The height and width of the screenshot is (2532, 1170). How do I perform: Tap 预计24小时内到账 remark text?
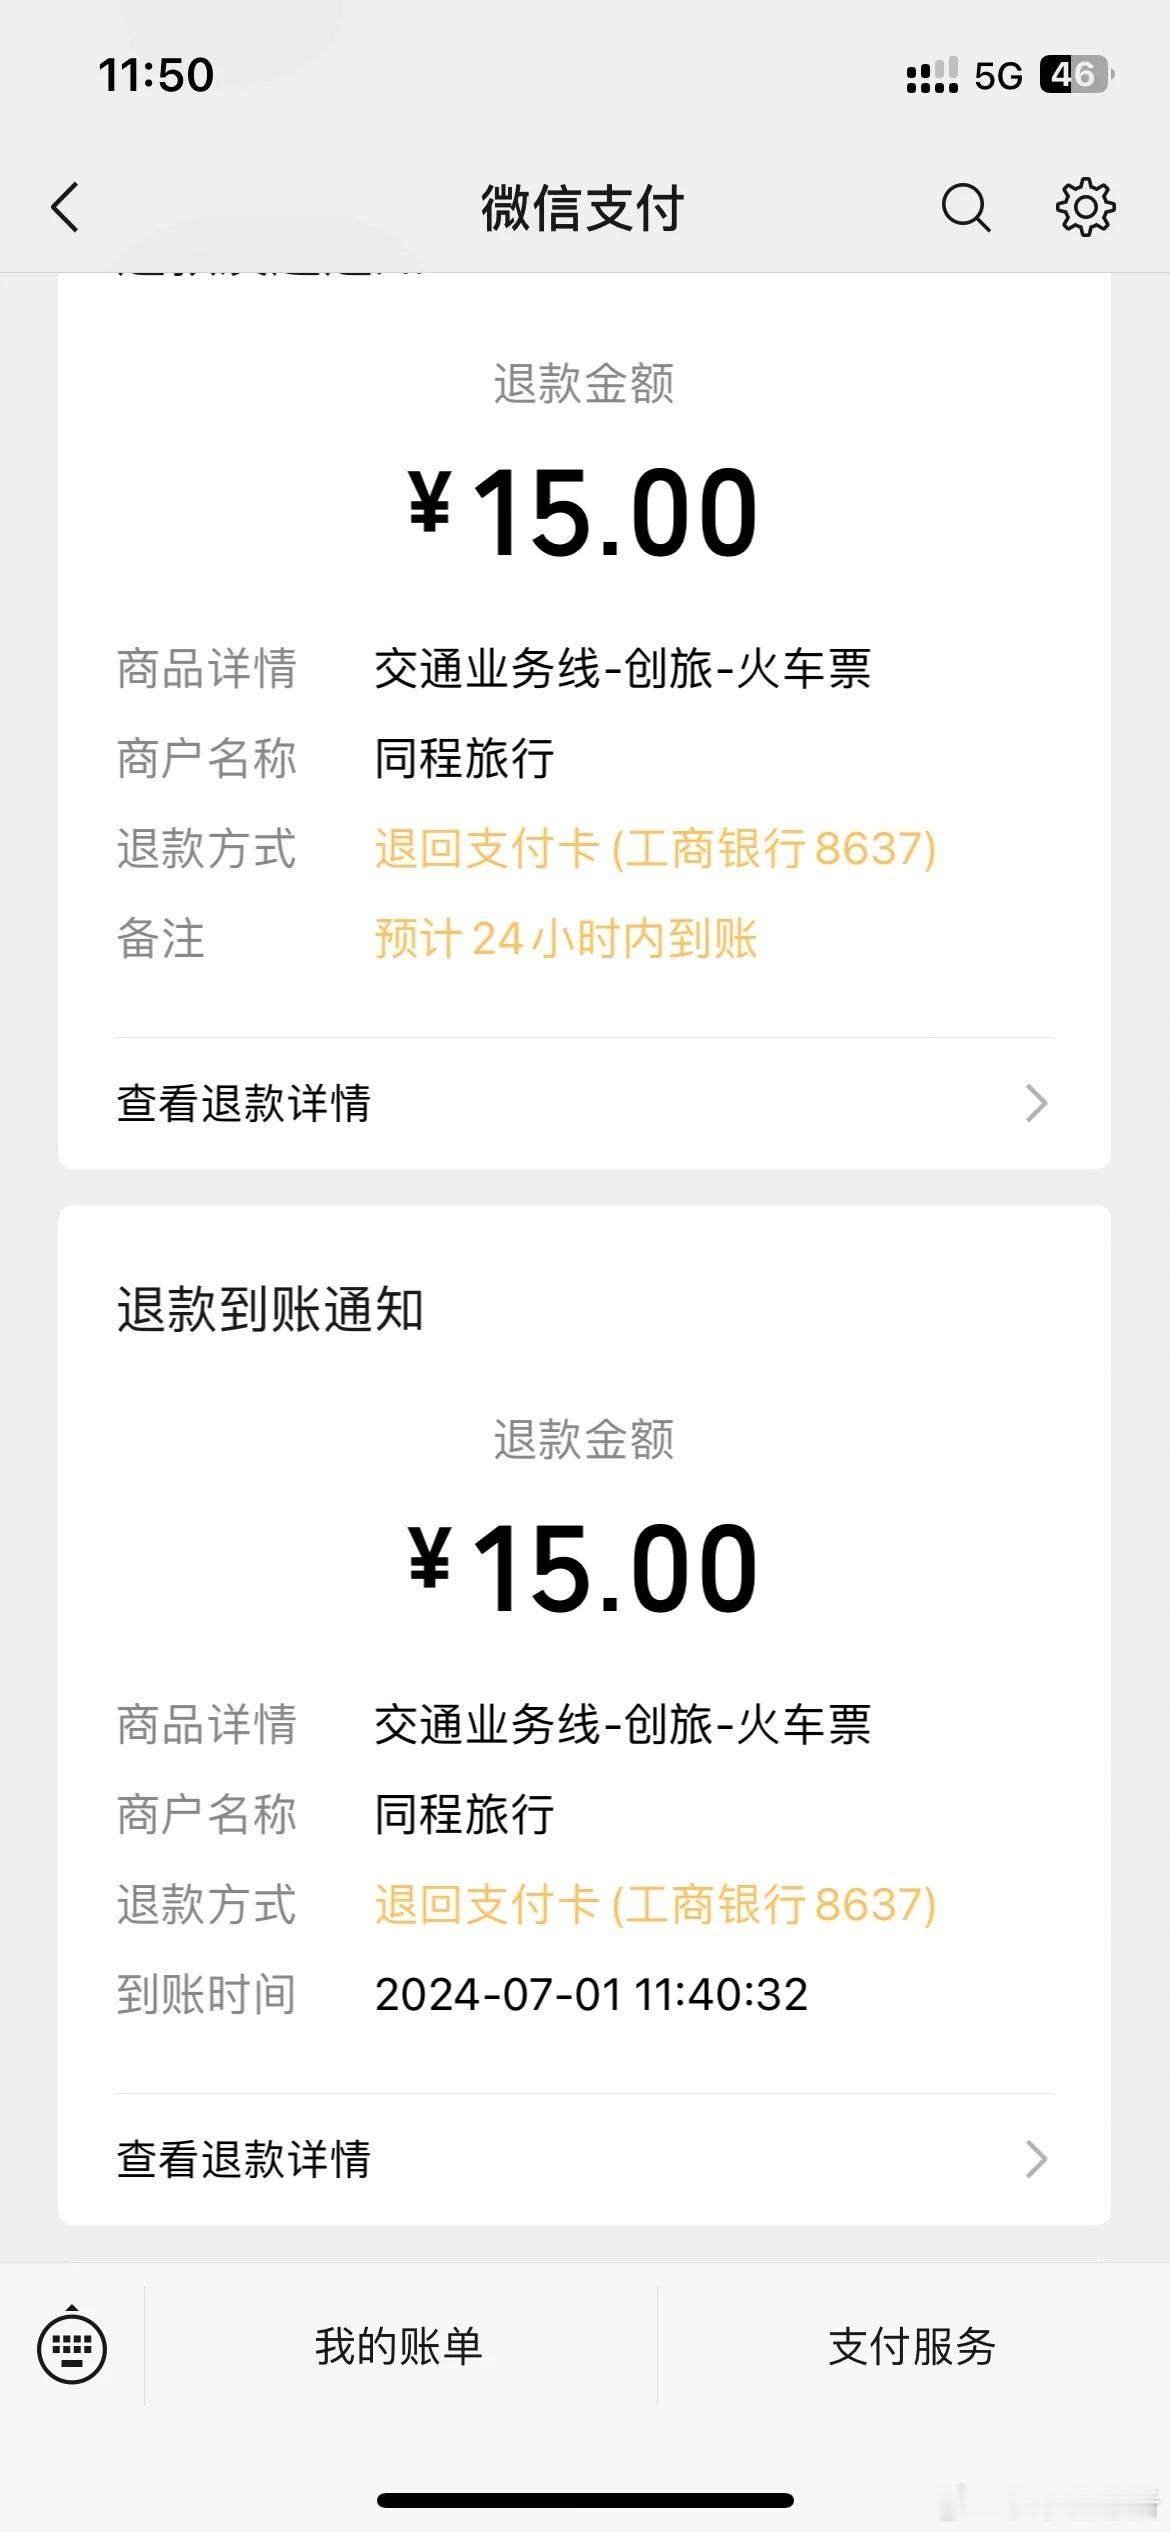566,939
